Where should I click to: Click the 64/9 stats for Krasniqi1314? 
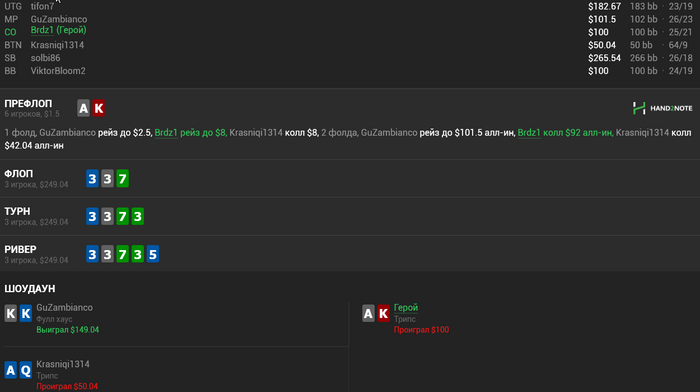click(x=678, y=45)
